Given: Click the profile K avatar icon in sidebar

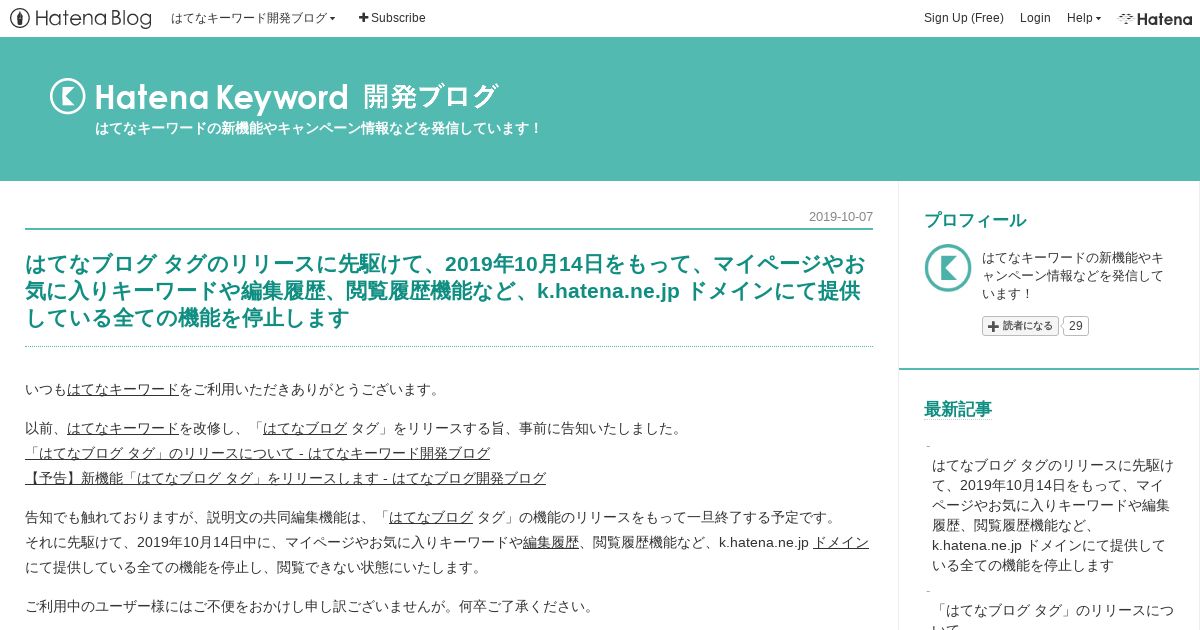Looking at the screenshot, I should coord(948,268).
